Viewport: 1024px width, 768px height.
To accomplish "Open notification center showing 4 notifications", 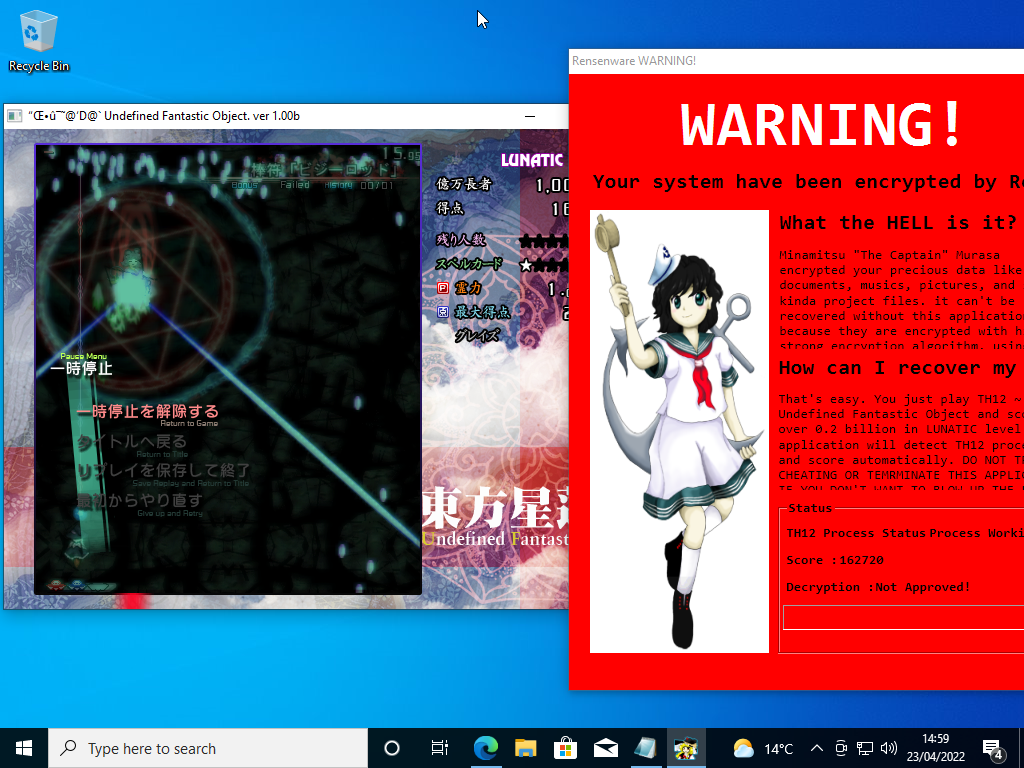I will pyautogui.click(x=993, y=748).
